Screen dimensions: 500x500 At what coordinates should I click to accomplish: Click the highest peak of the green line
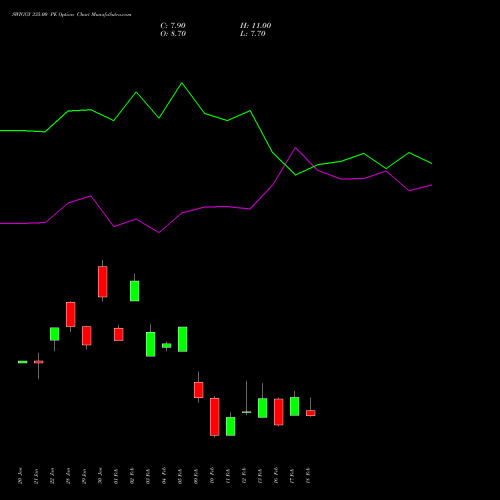182,83
